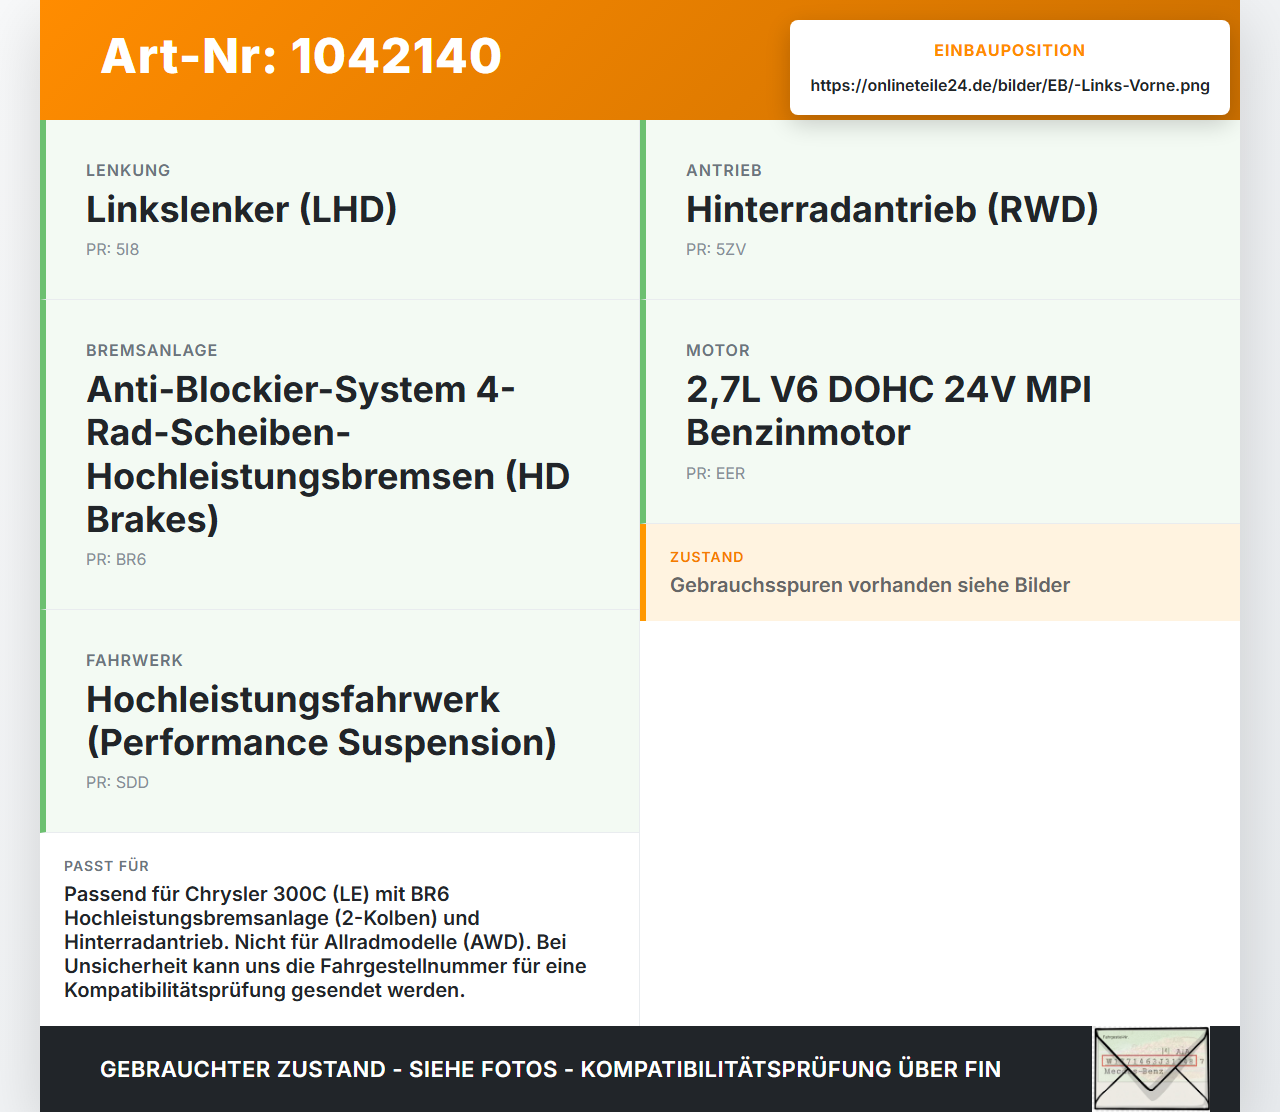1280x1113 pixels.
Task: Click 'Gebrauchsspuren vorhanden siehe Bilder' text
Action: tap(870, 585)
